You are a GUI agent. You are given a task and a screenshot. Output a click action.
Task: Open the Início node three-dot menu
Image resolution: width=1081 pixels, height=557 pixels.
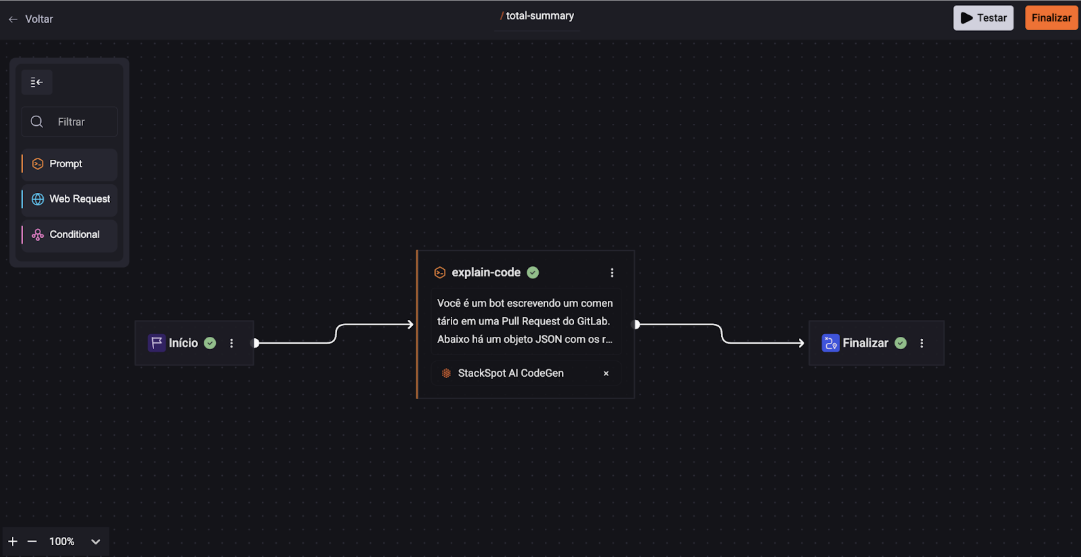click(x=232, y=343)
